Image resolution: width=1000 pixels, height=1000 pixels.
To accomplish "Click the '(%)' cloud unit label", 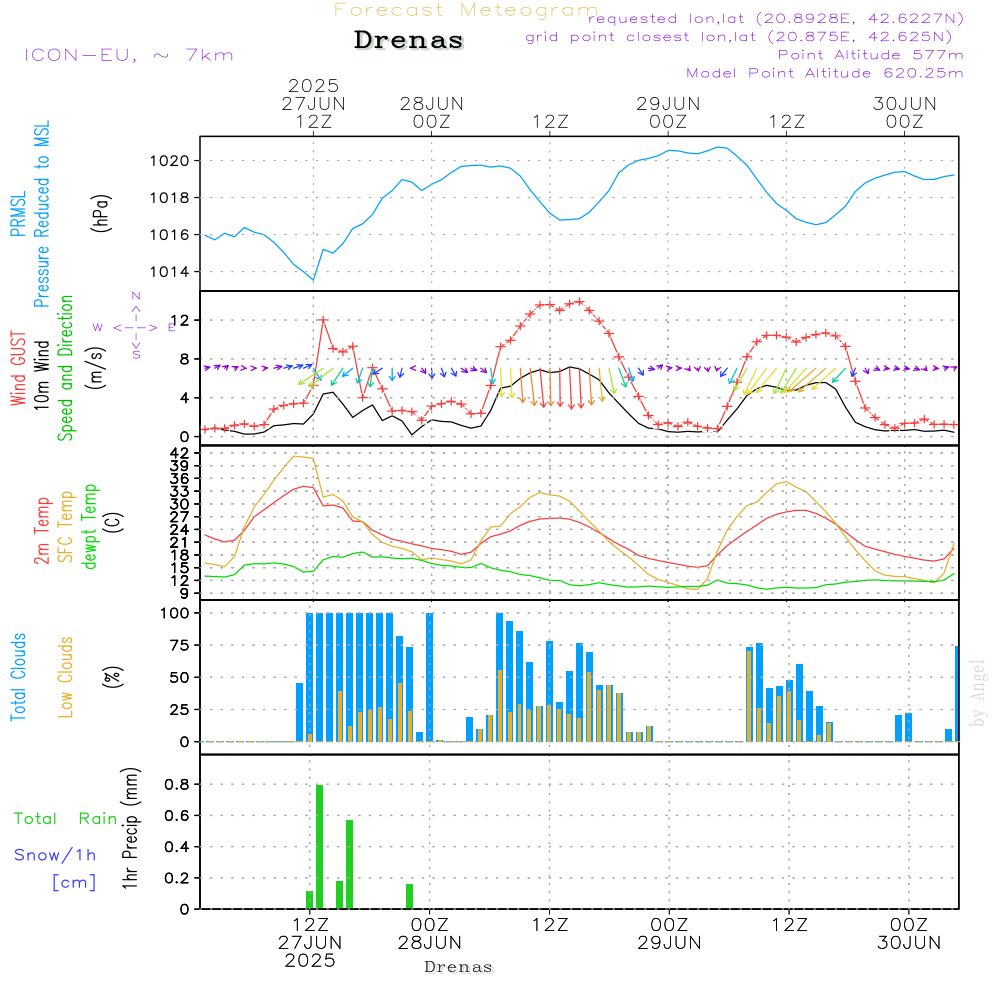I will pos(112,677).
